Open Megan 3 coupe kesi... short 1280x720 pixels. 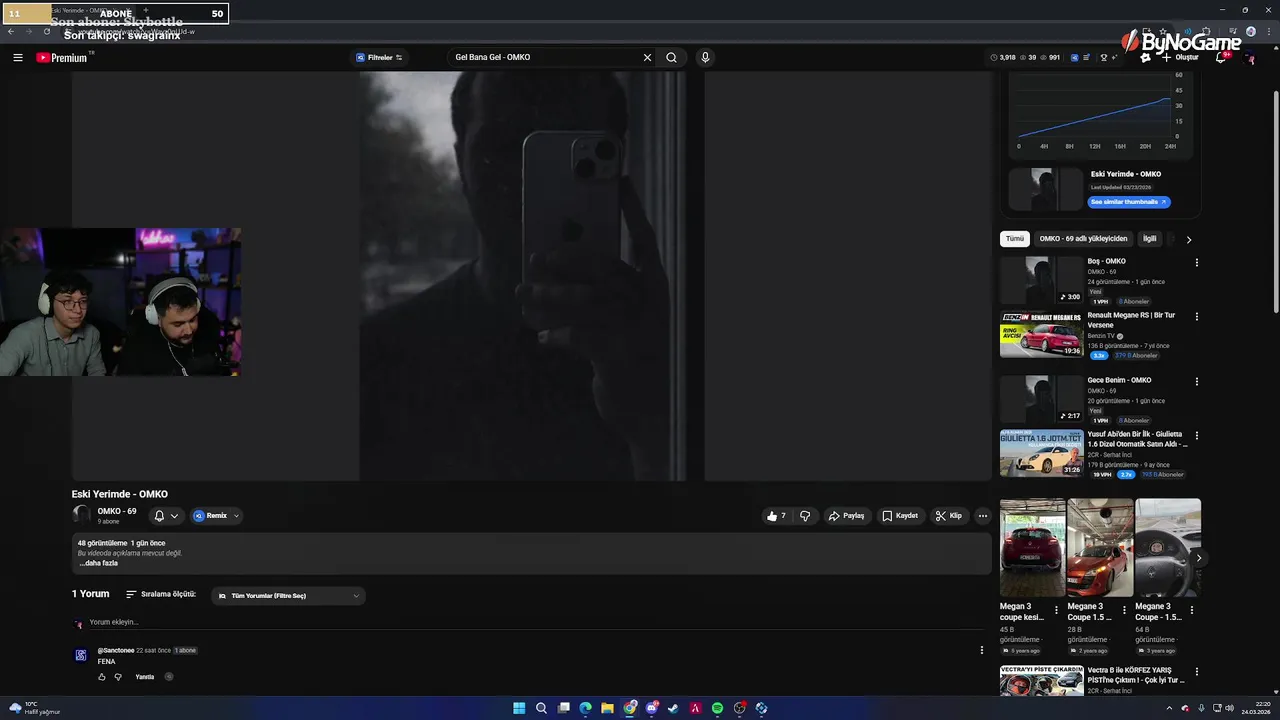1032,548
